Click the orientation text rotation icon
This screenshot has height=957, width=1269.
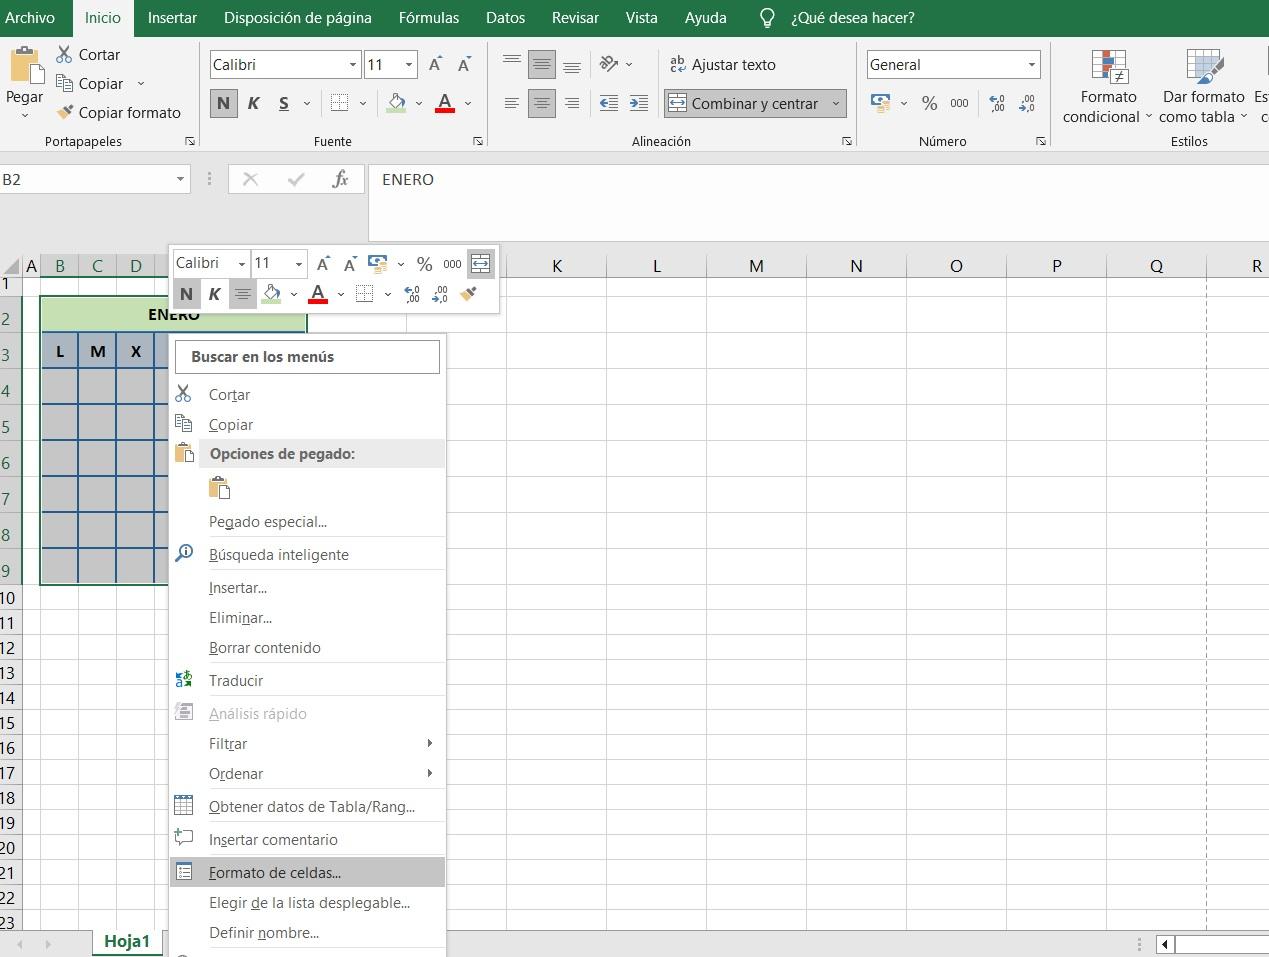[608, 64]
